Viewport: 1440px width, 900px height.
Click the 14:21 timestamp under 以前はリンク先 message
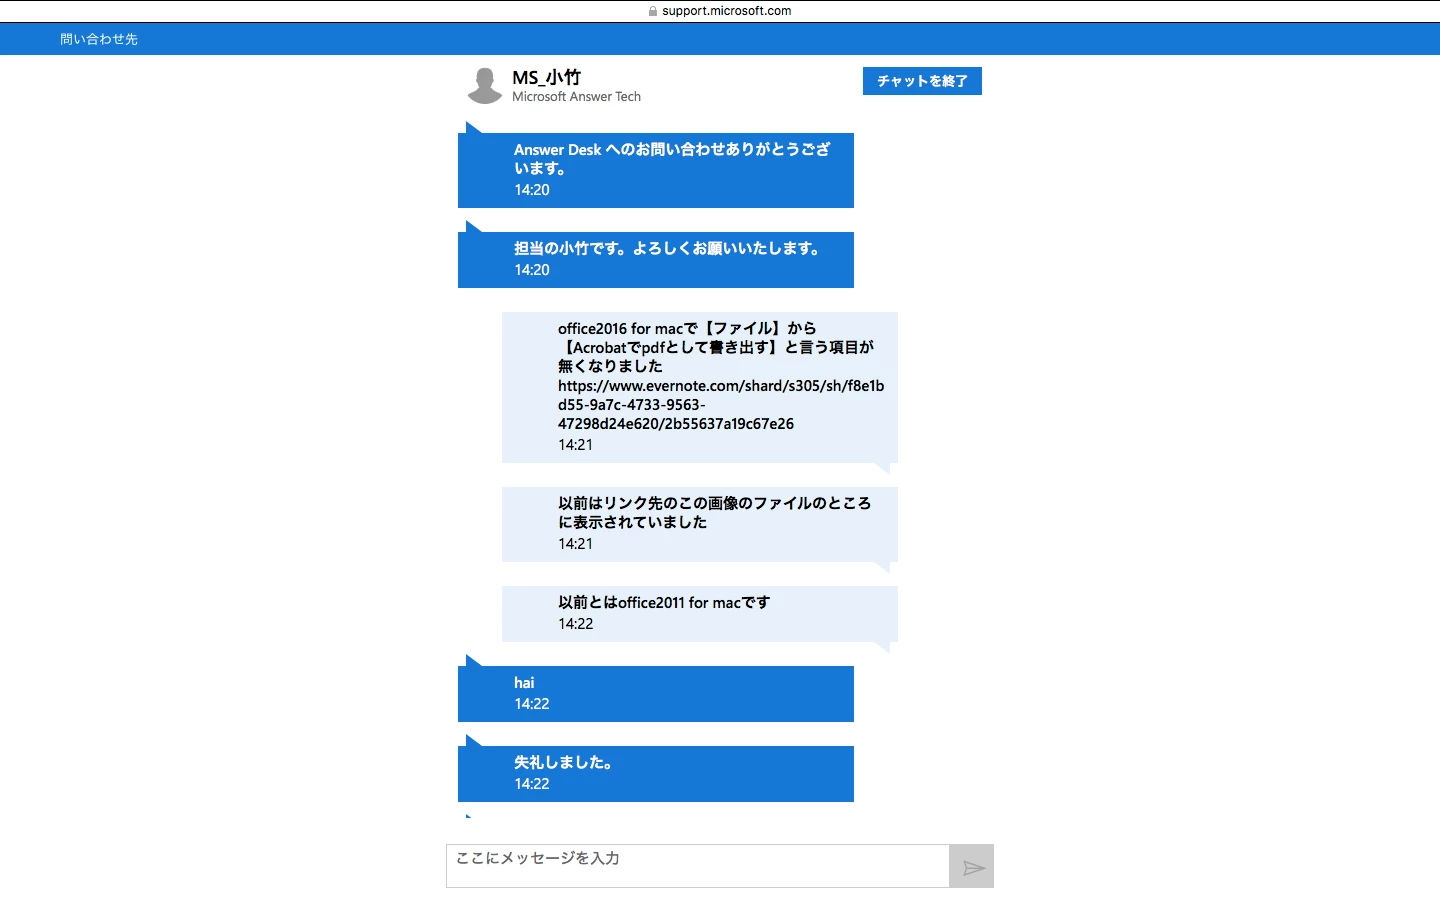pyautogui.click(x=575, y=544)
